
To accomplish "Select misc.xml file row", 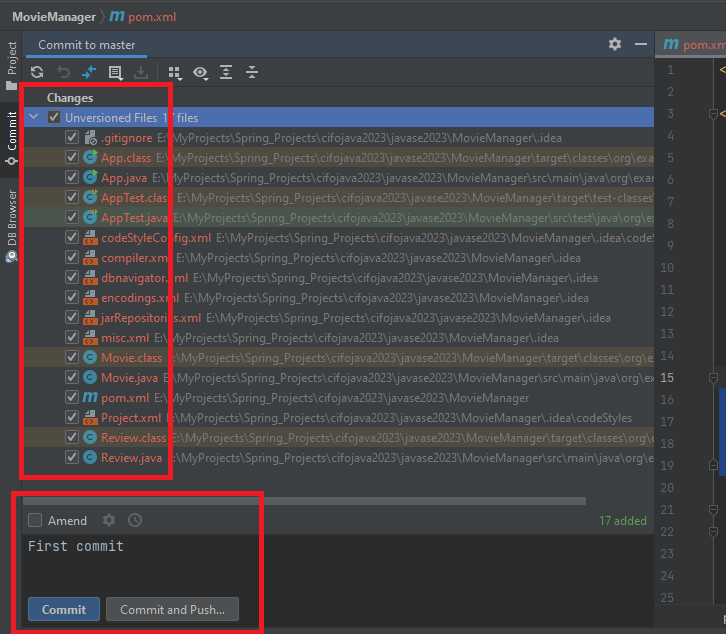I will point(339,338).
